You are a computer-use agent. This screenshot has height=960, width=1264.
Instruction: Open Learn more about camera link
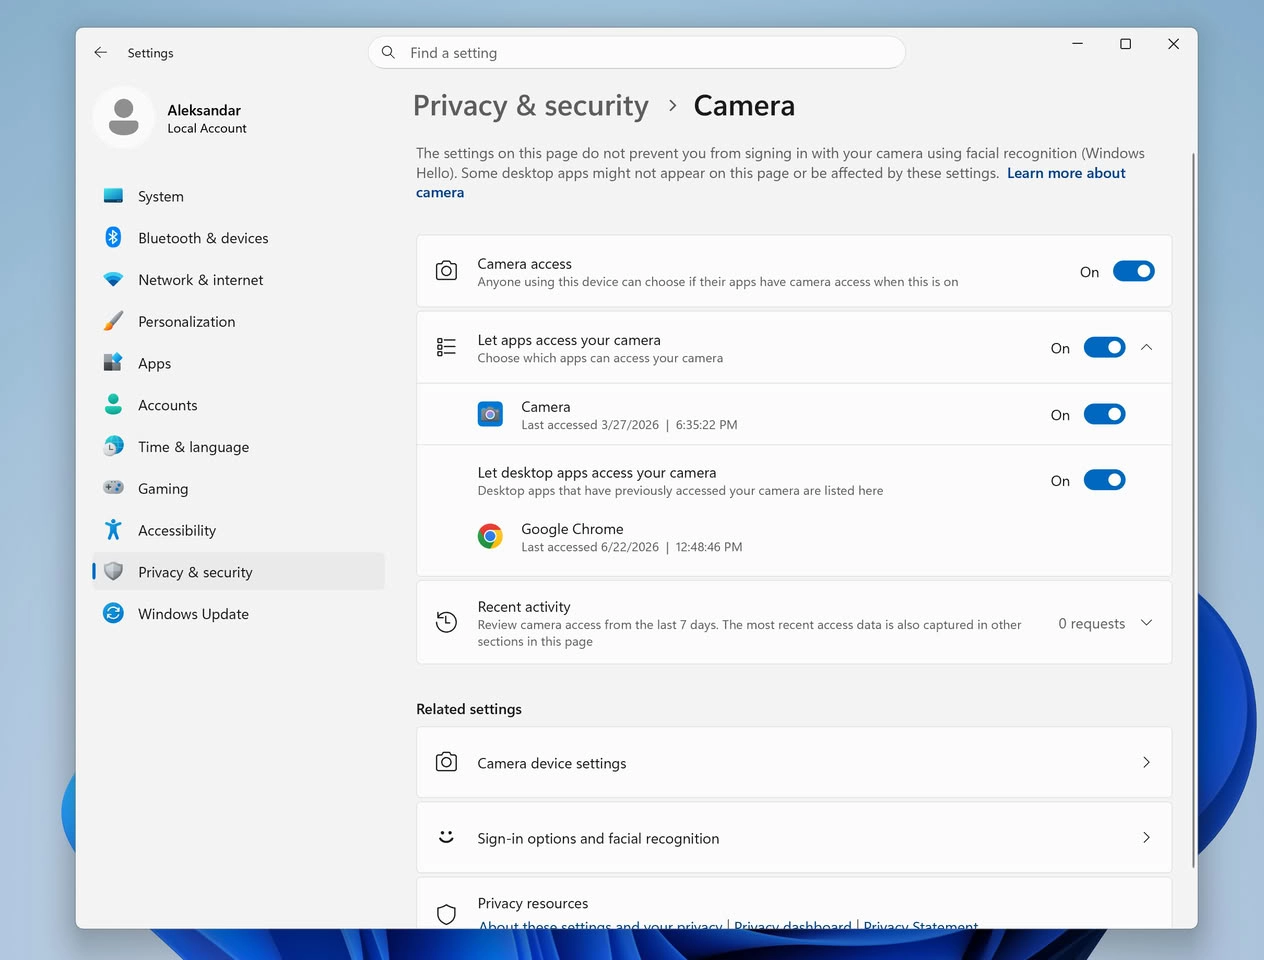click(x=1066, y=173)
